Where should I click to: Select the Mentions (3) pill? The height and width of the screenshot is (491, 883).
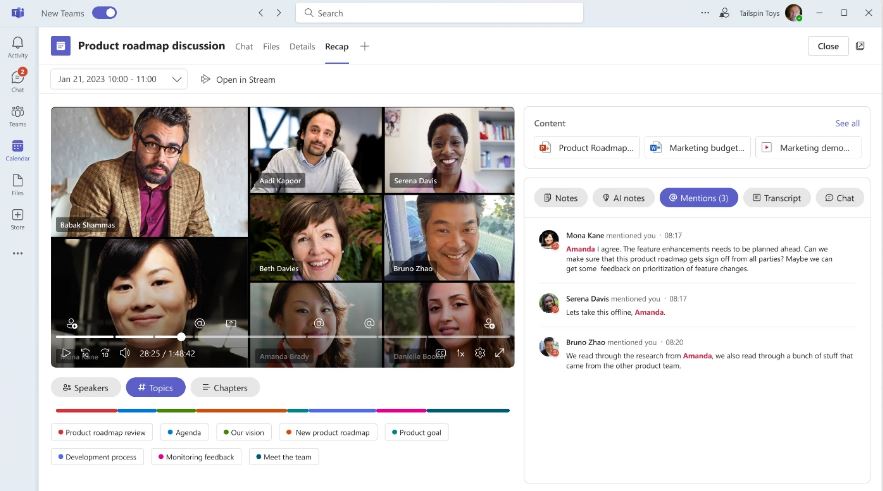[698, 198]
